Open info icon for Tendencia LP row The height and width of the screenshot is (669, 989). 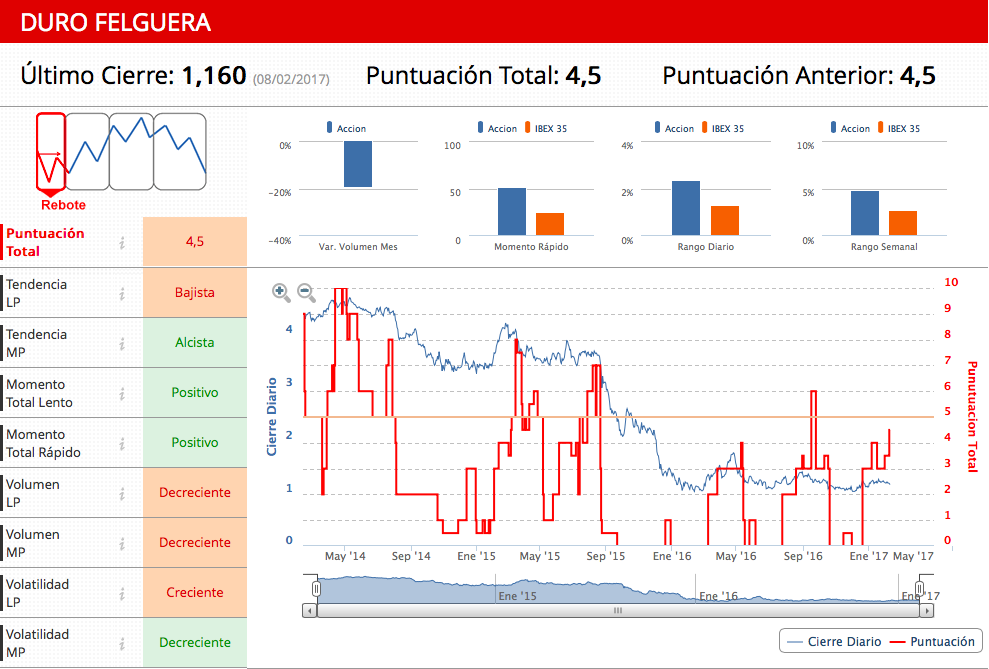[x=122, y=293]
